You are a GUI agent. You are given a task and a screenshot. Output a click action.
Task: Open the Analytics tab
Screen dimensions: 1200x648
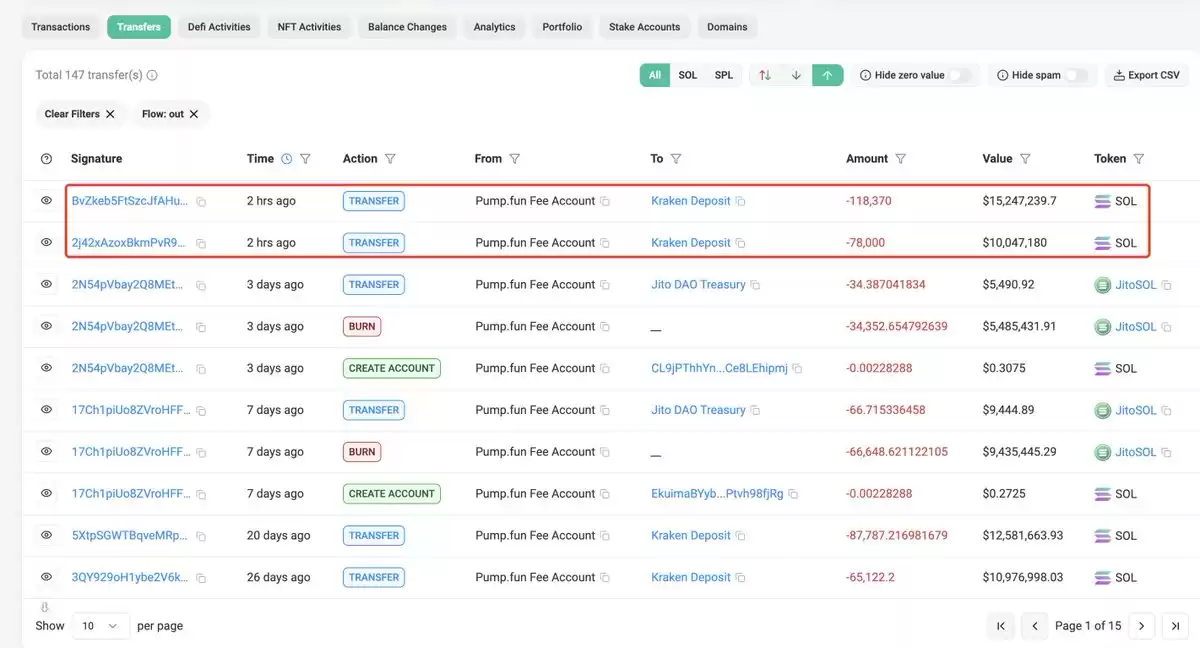[495, 27]
